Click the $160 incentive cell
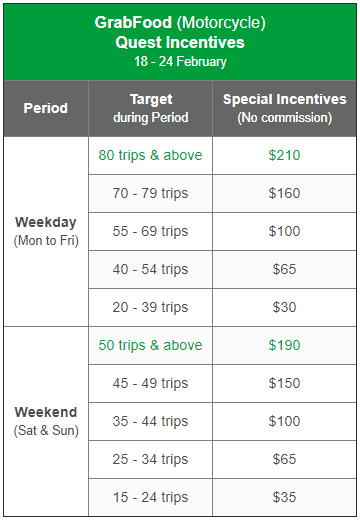The height and width of the screenshot is (521, 360). (284, 193)
